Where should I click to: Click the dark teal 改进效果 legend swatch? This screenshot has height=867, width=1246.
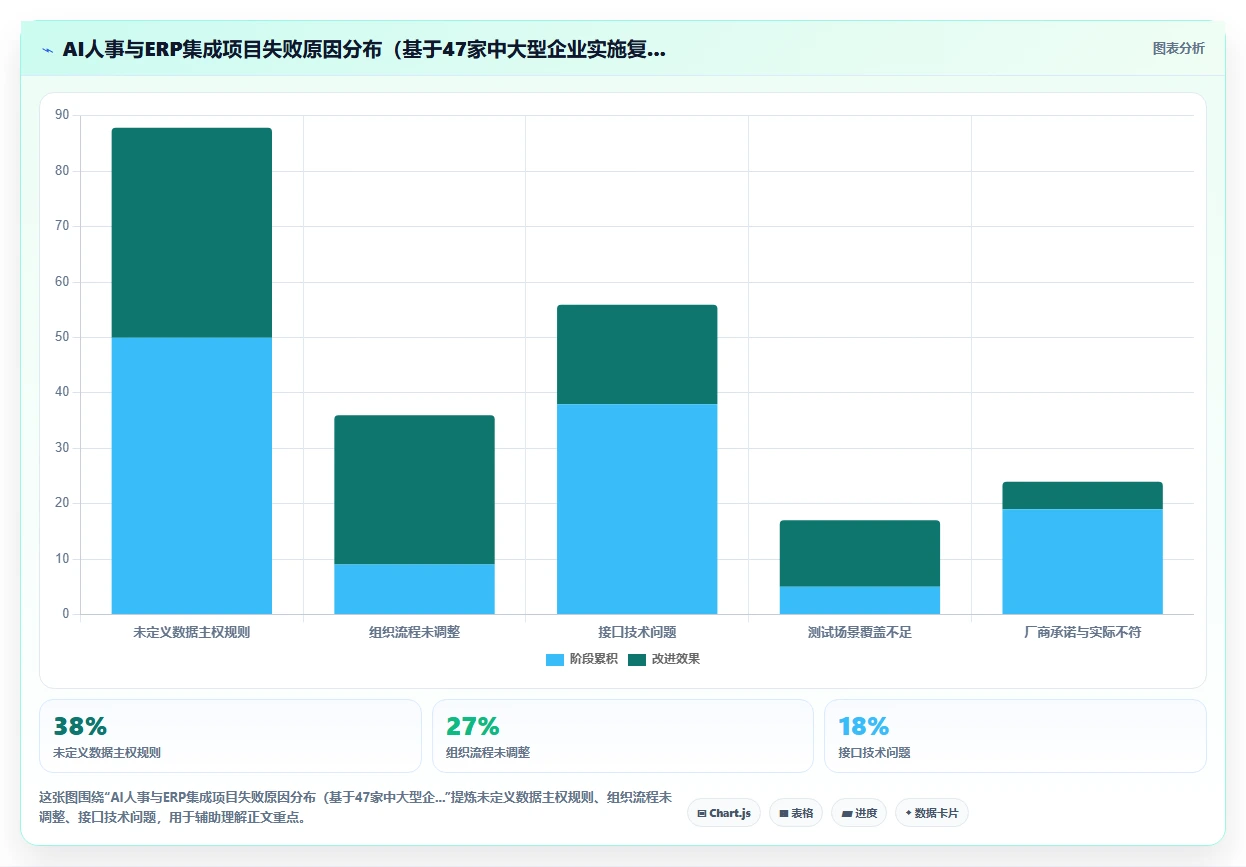pos(637,659)
